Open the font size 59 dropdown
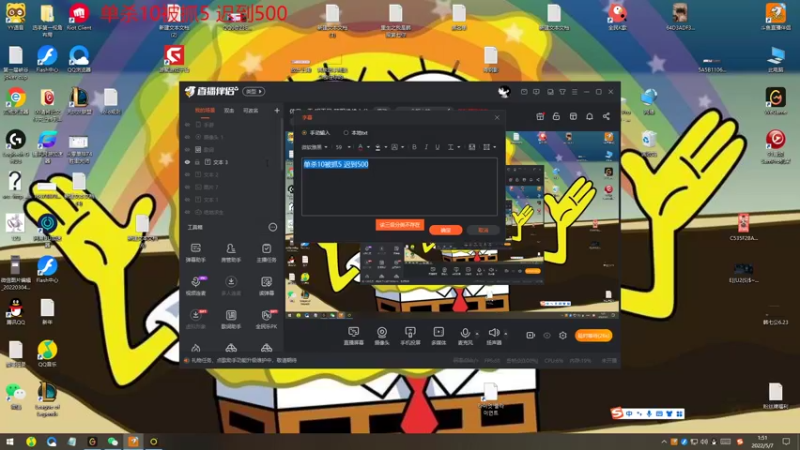The height and width of the screenshot is (450, 800). click(342, 147)
